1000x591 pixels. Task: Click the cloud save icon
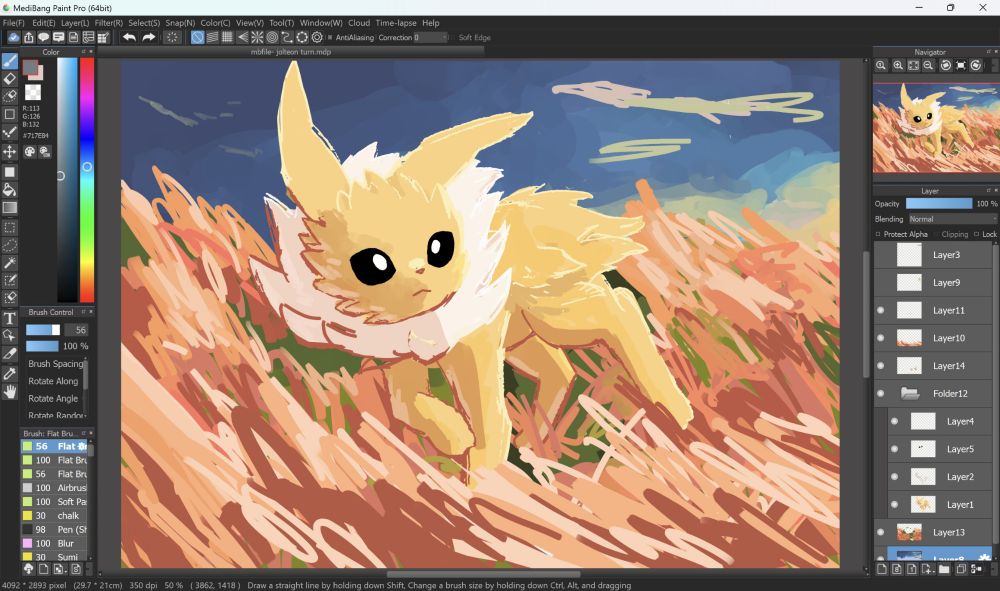point(13,37)
